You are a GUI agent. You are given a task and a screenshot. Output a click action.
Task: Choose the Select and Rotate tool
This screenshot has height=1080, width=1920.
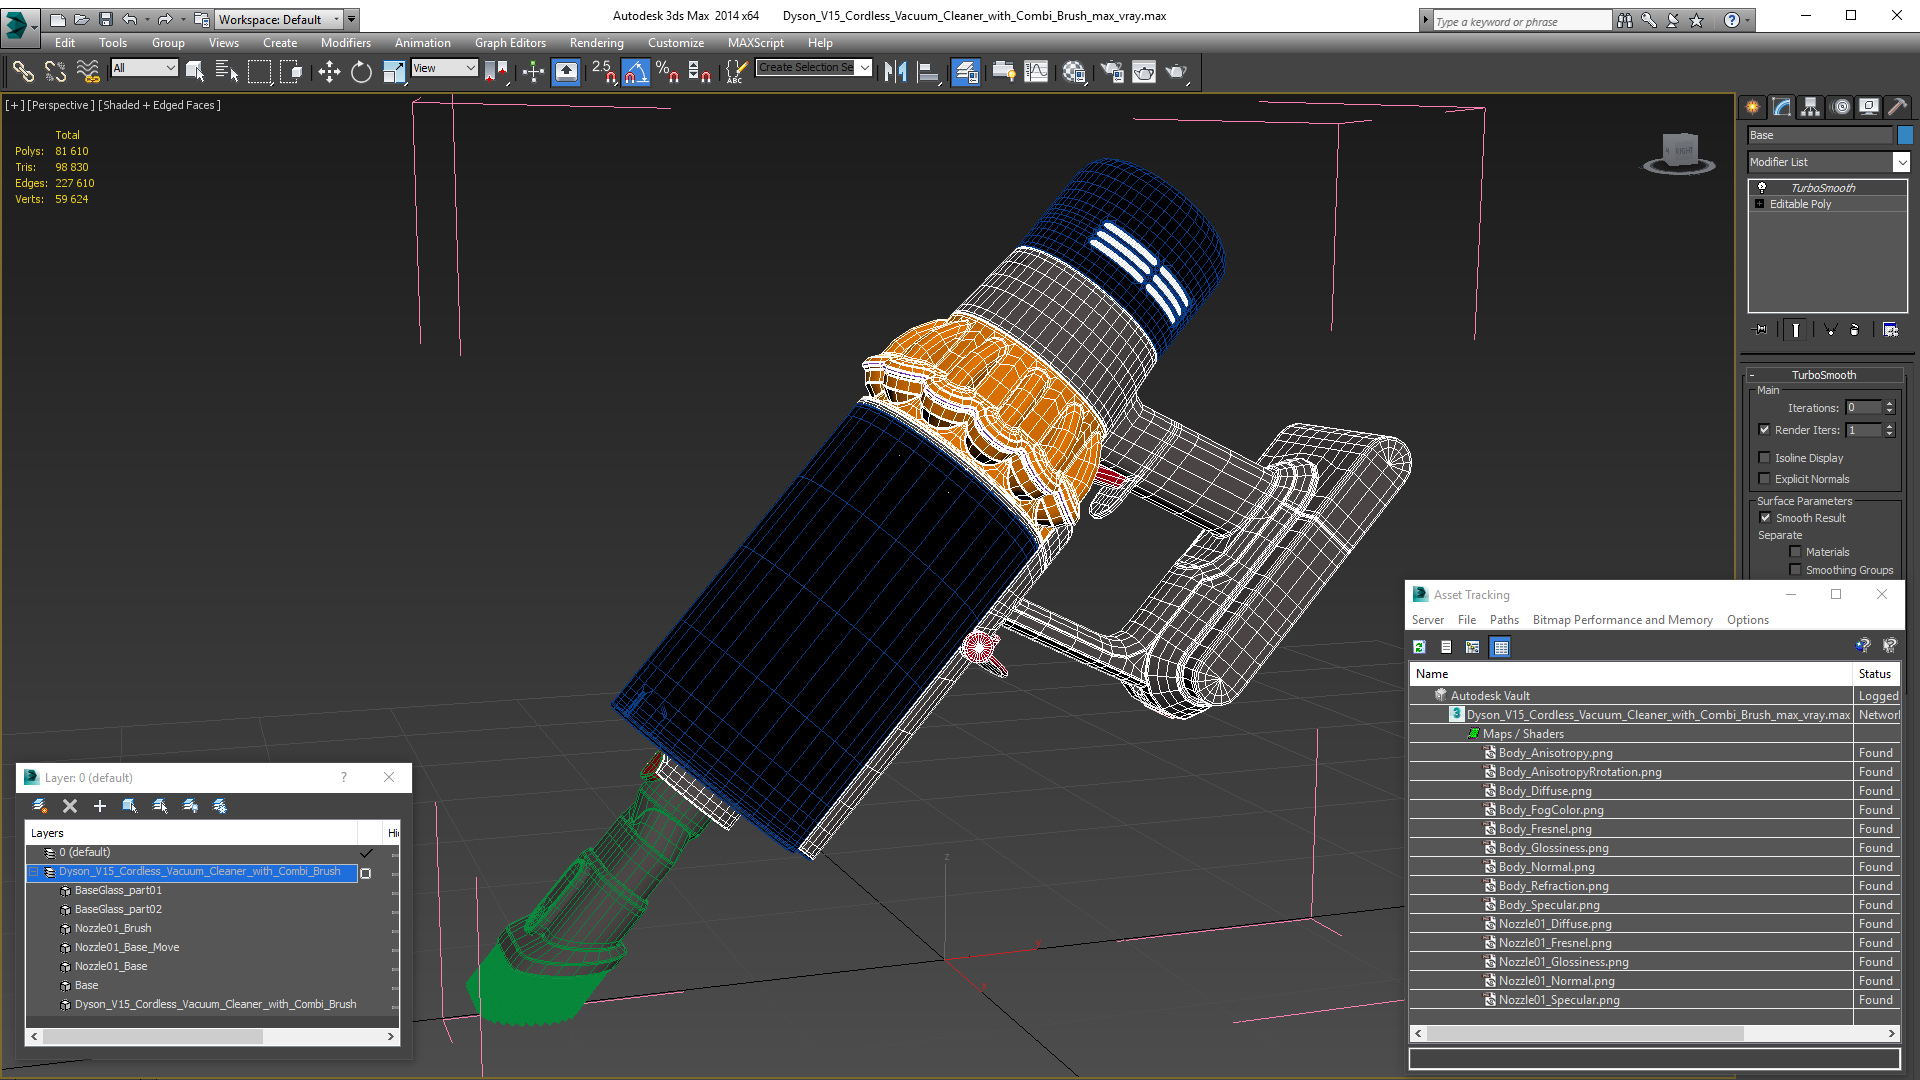point(361,71)
